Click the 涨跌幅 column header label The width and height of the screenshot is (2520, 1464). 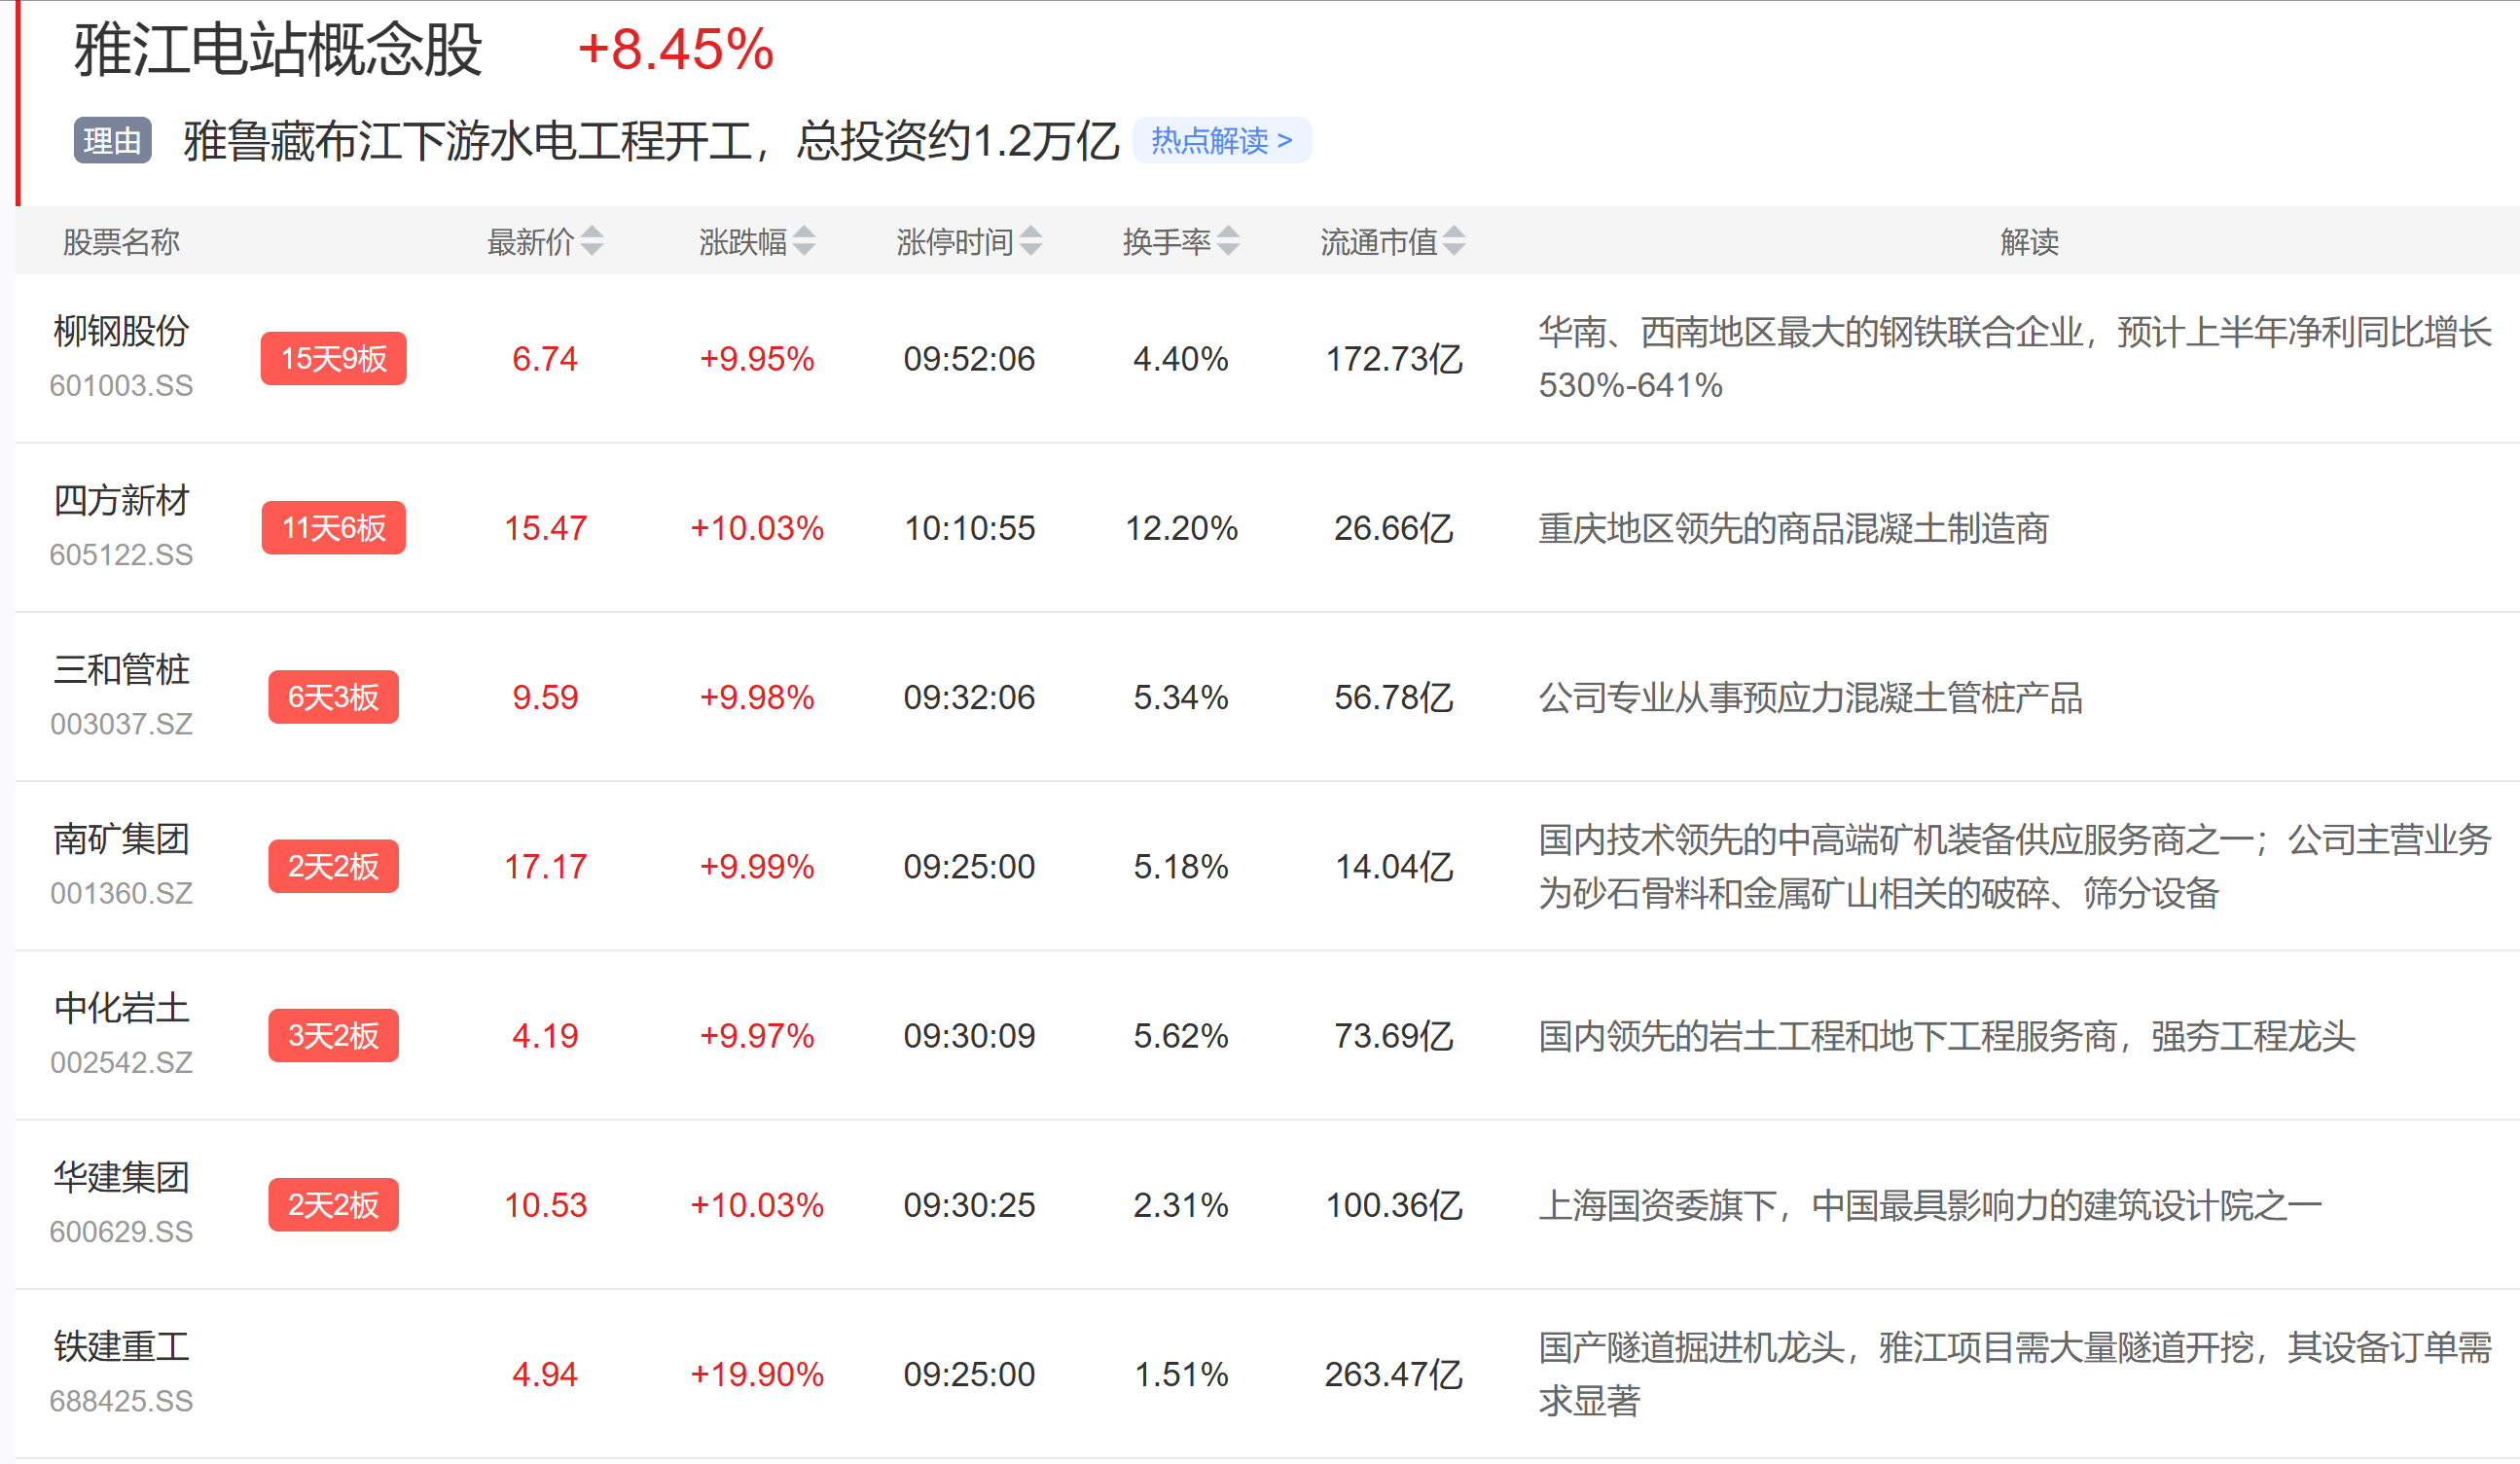tap(742, 241)
